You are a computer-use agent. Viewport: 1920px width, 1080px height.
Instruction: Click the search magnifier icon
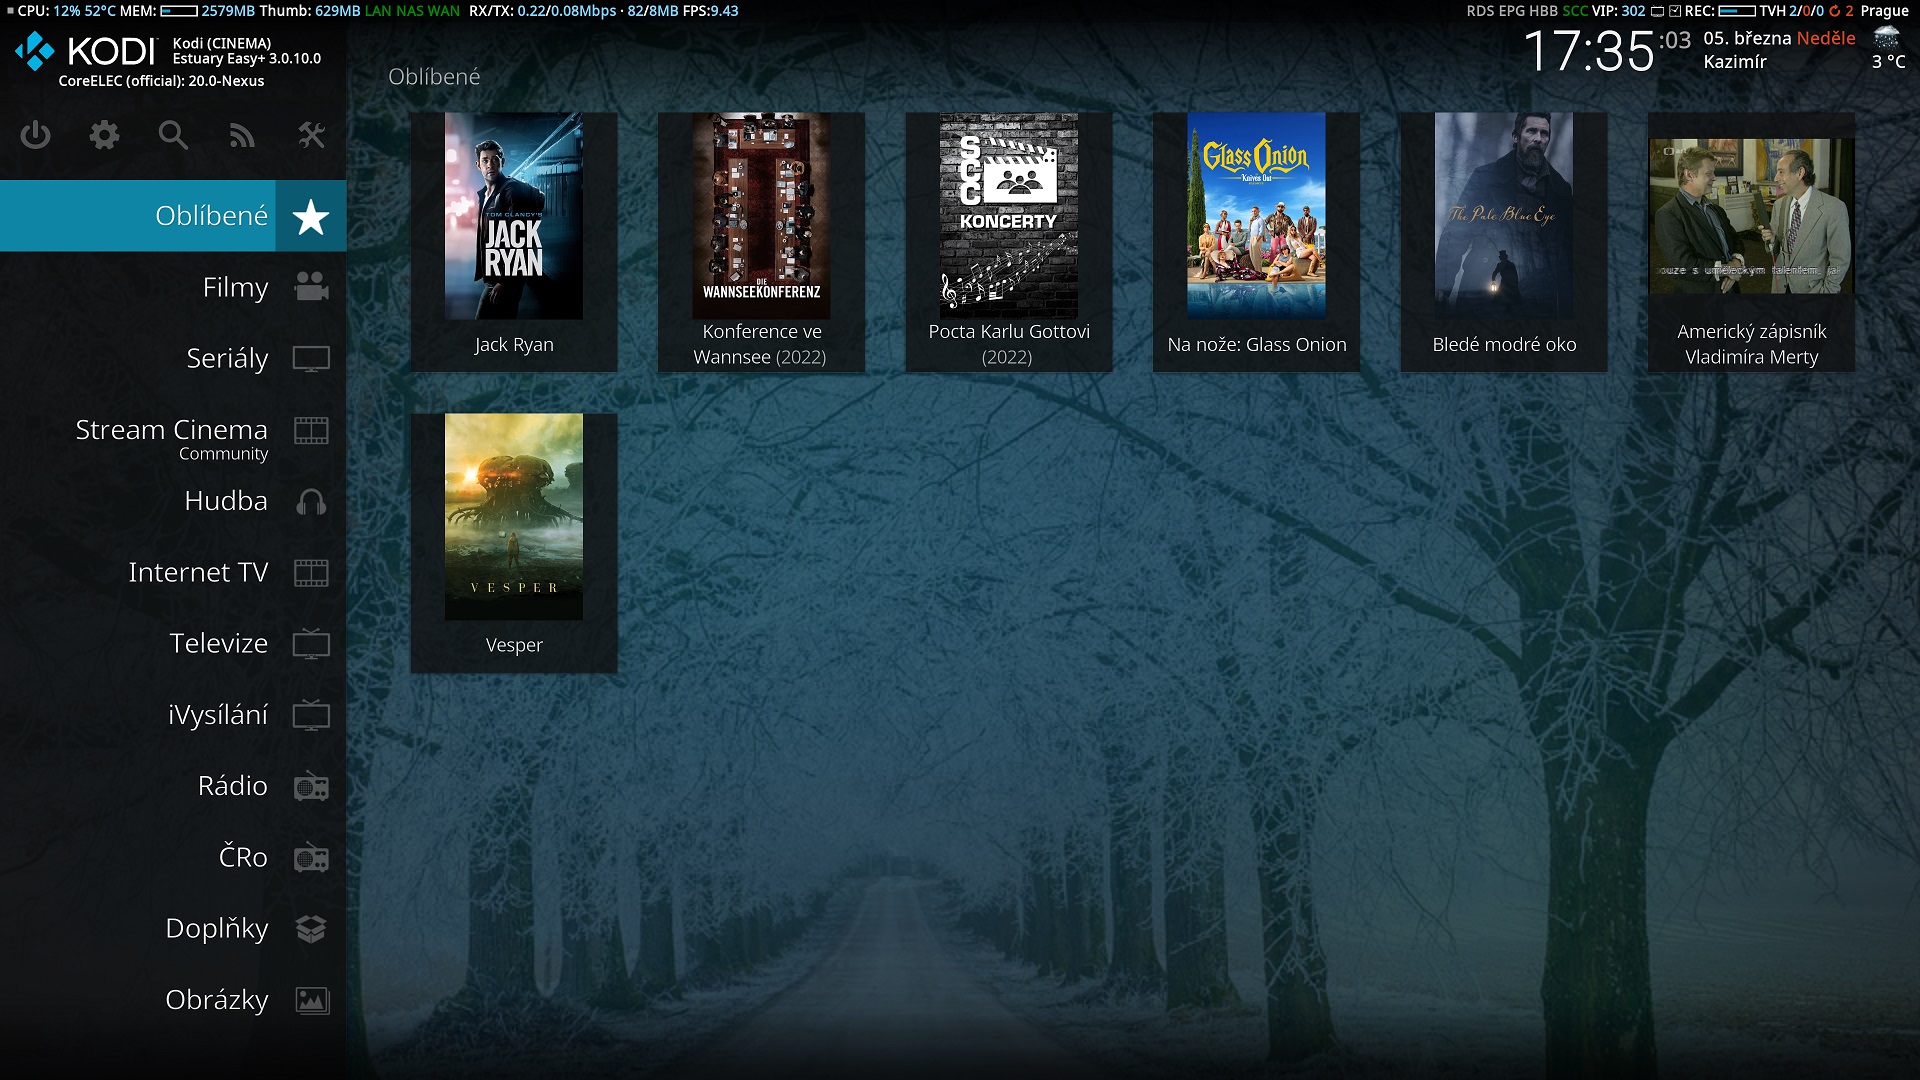pos(173,135)
